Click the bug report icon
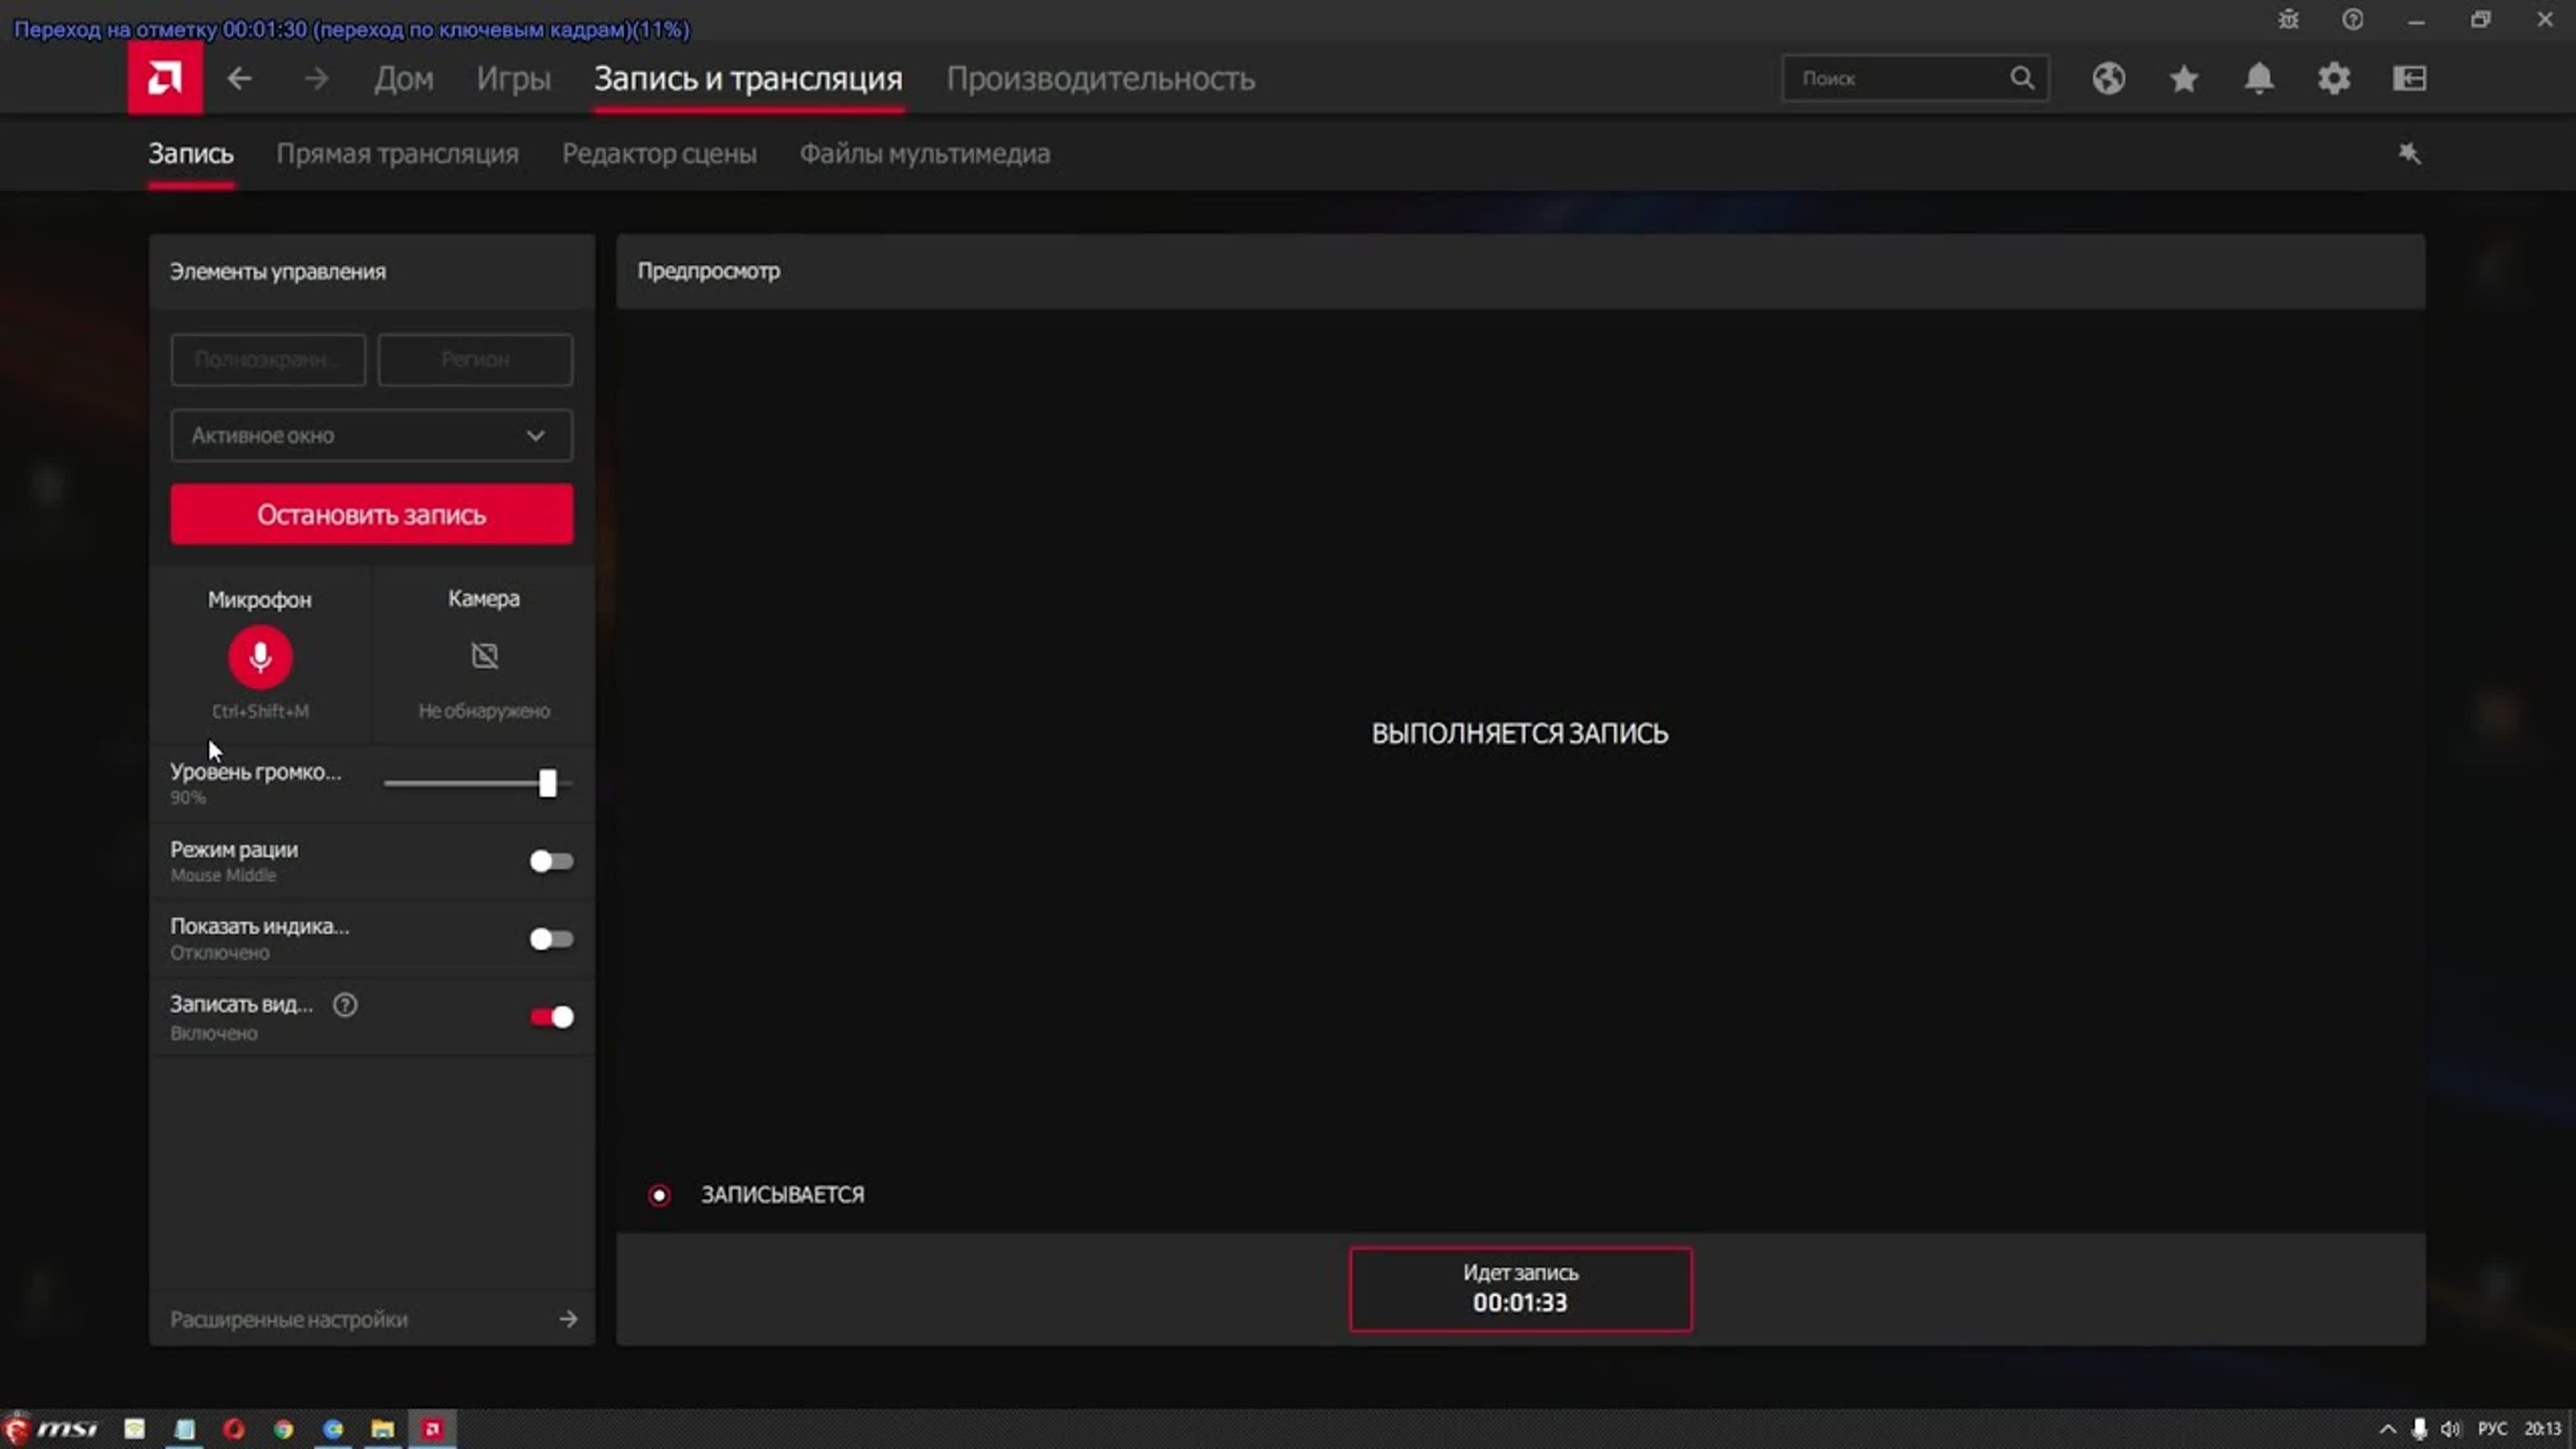This screenshot has height=1449, width=2576. click(2288, 20)
